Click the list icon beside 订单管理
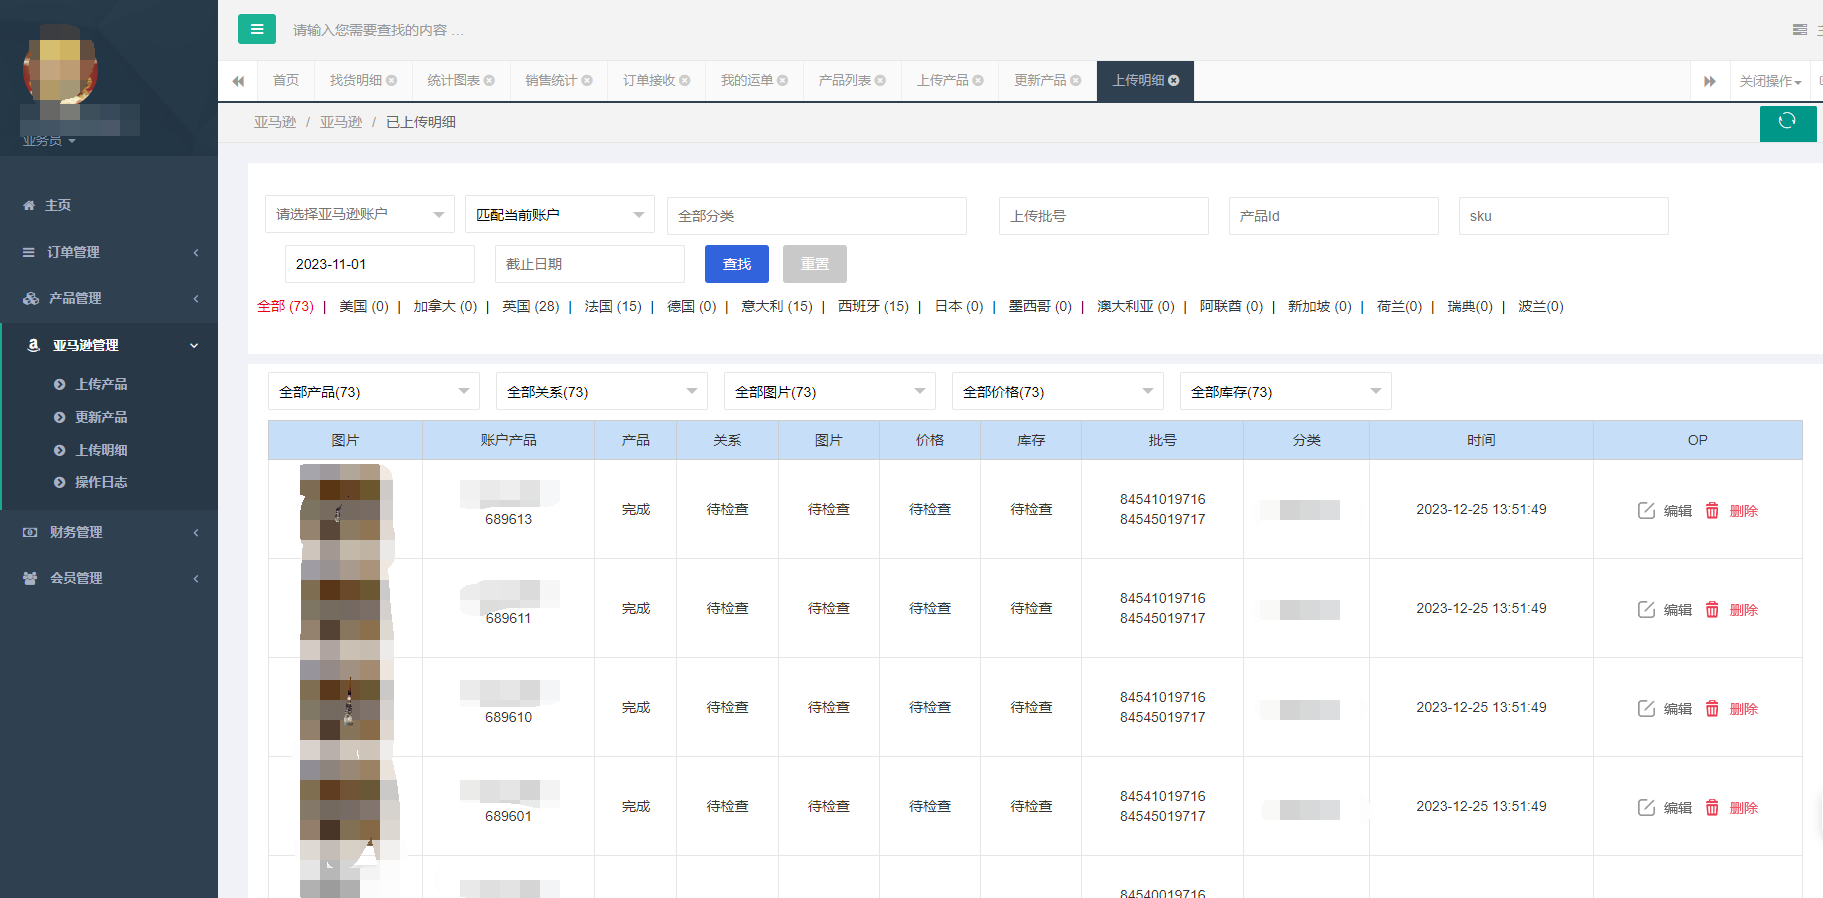Screen dimensions: 1823x898 29,252
